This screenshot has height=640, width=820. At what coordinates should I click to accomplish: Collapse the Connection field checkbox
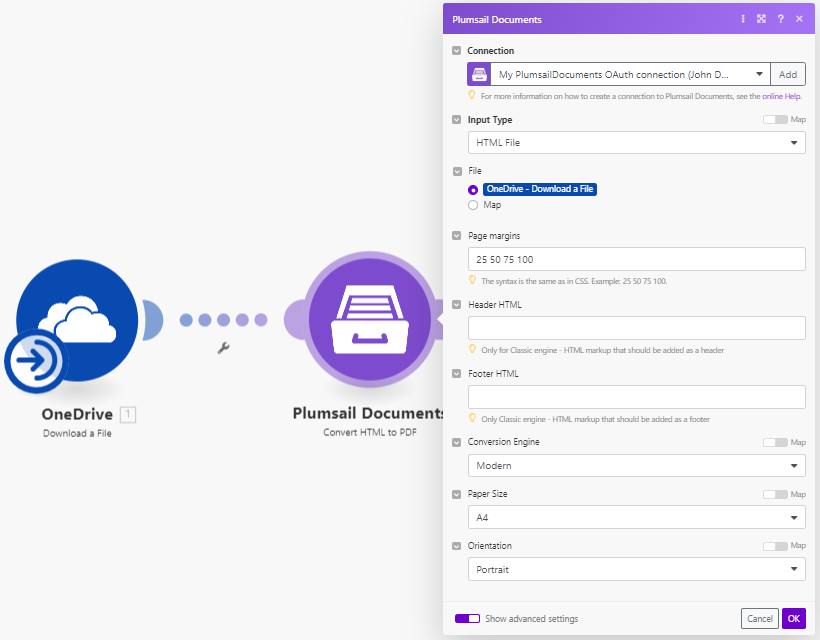(457, 51)
